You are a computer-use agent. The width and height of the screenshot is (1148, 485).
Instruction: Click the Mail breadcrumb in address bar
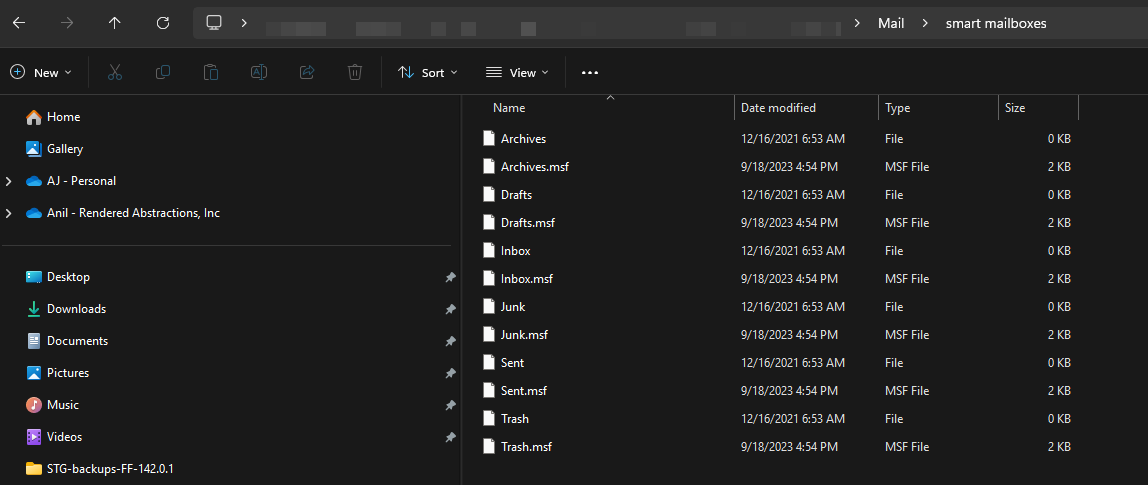point(891,22)
